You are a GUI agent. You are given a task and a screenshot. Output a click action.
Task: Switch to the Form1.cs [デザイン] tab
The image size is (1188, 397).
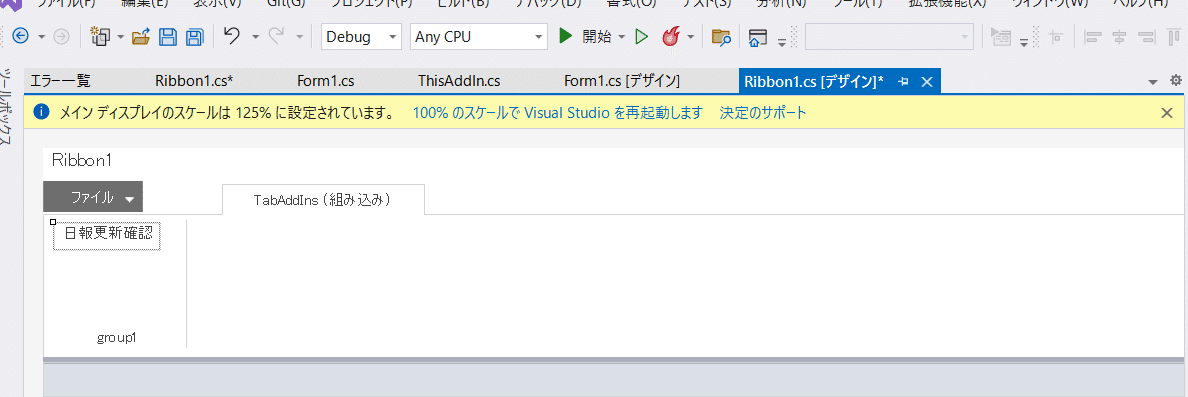622,81
